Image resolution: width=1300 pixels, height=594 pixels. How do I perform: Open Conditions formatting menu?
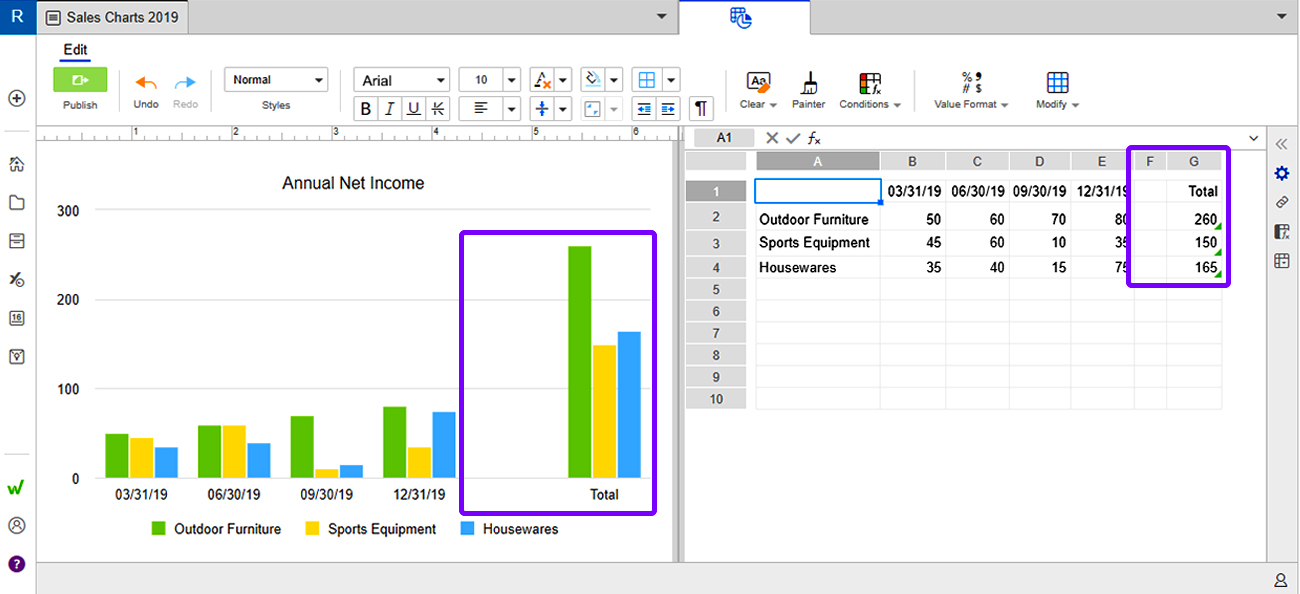point(870,90)
